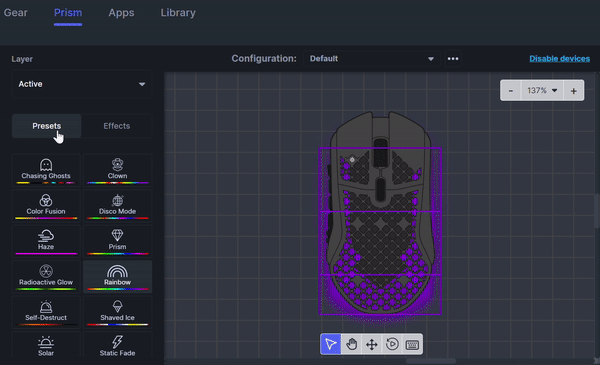Apply the Prism diamond preset

[117, 241]
